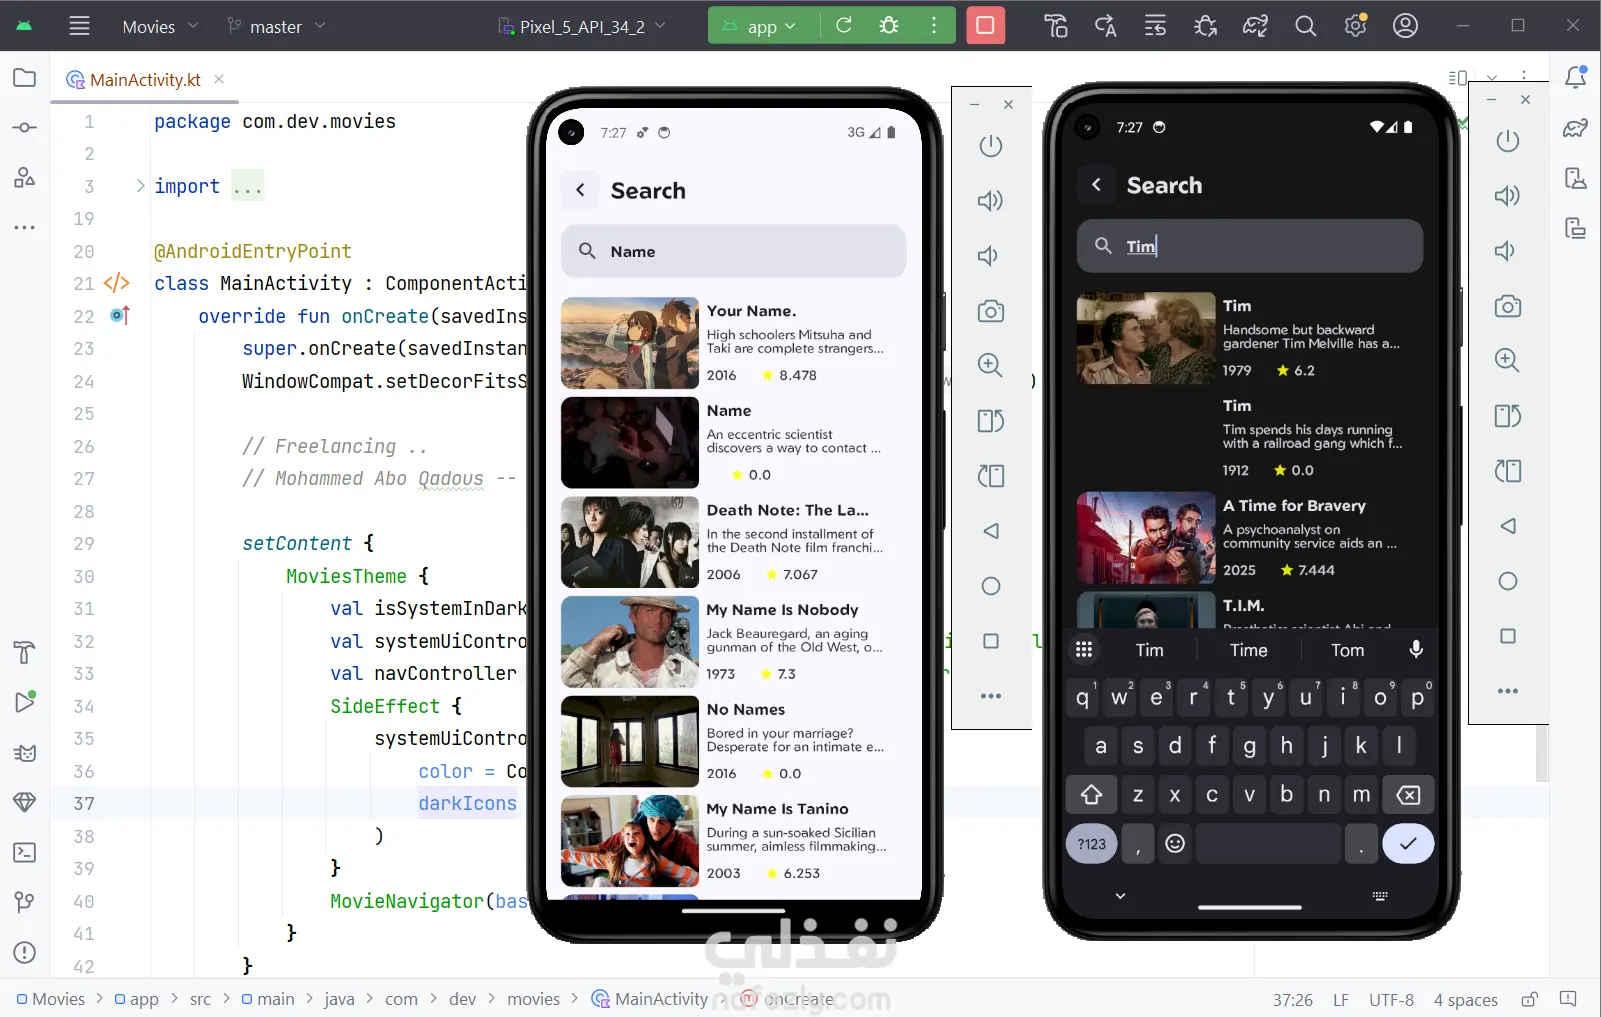Viewport: 1601px width, 1017px height.
Task: Switch keyboard to ?123 symbols
Action: pos(1091,844)
